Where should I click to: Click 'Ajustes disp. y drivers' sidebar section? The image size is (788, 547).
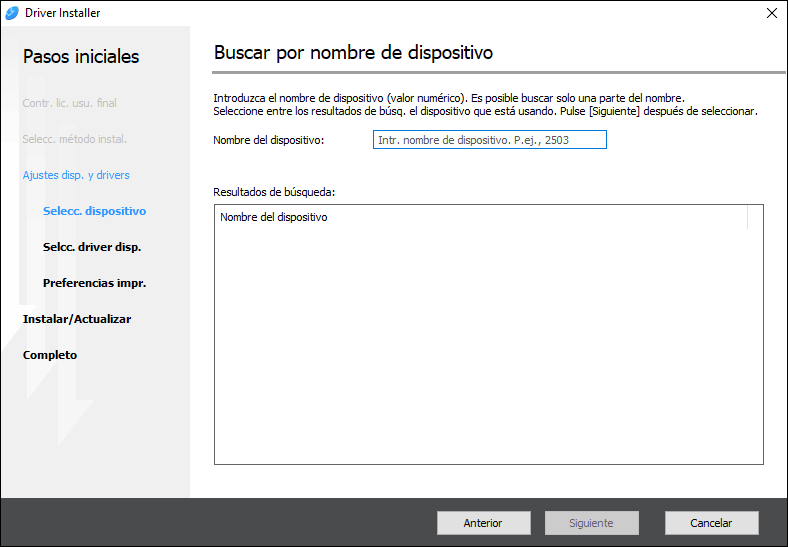coord(76,175)
